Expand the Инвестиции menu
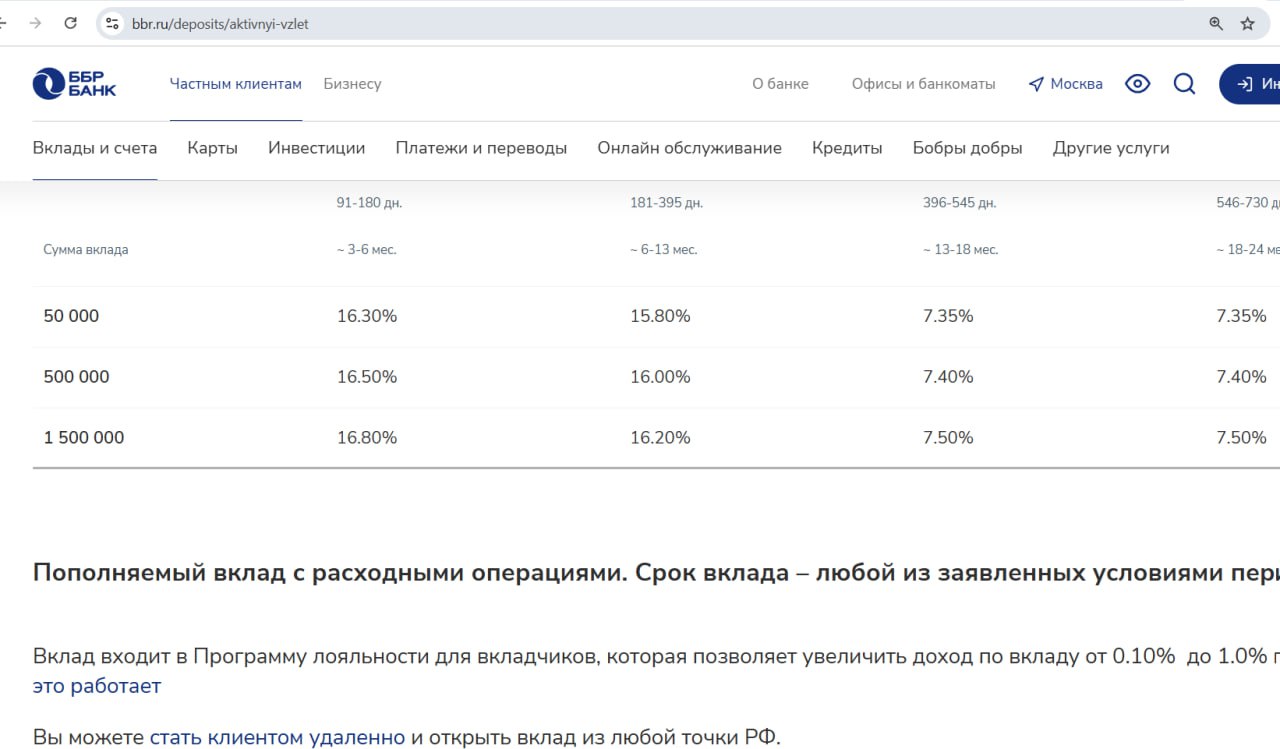 click(316, 148)
